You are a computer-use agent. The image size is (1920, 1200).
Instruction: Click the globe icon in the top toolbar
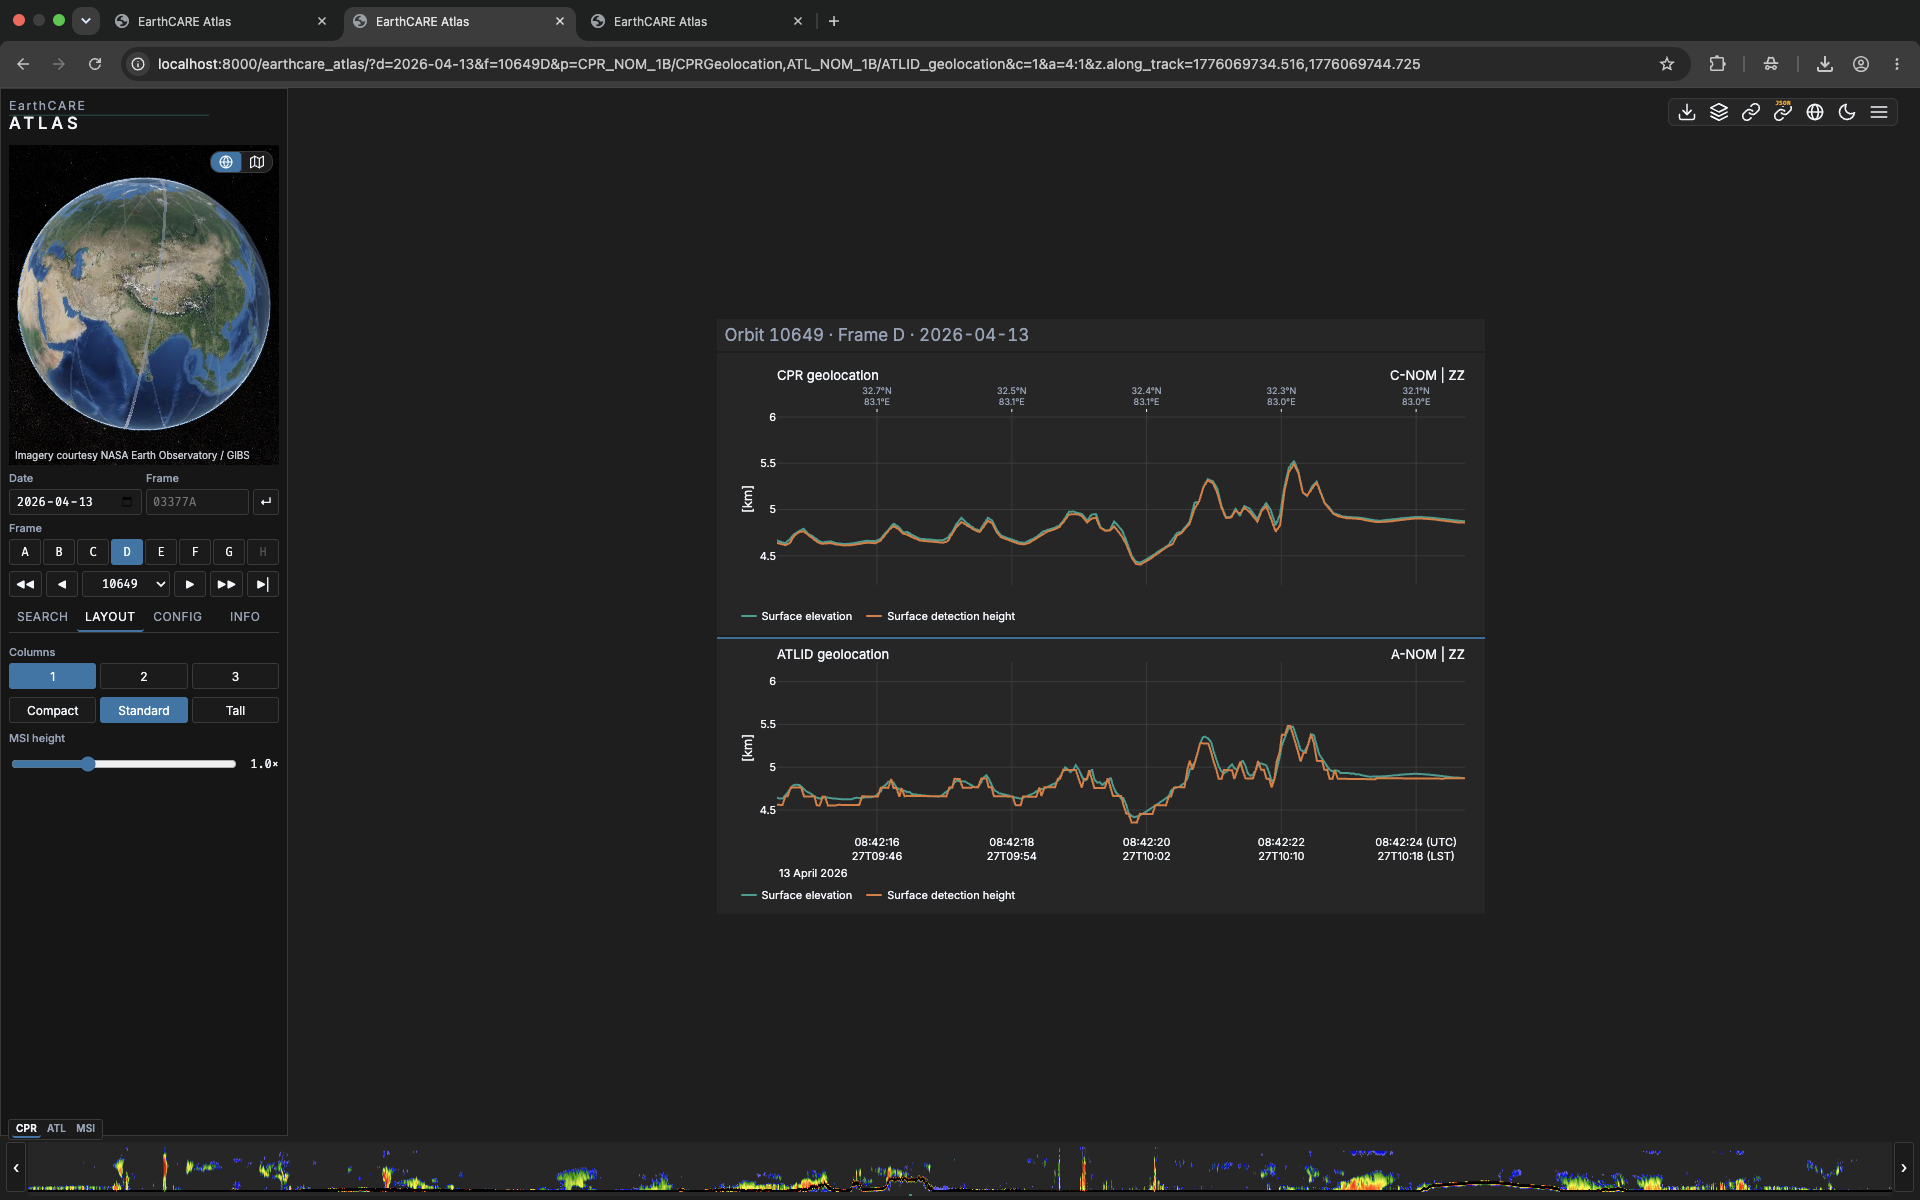tap(1815, 112)
